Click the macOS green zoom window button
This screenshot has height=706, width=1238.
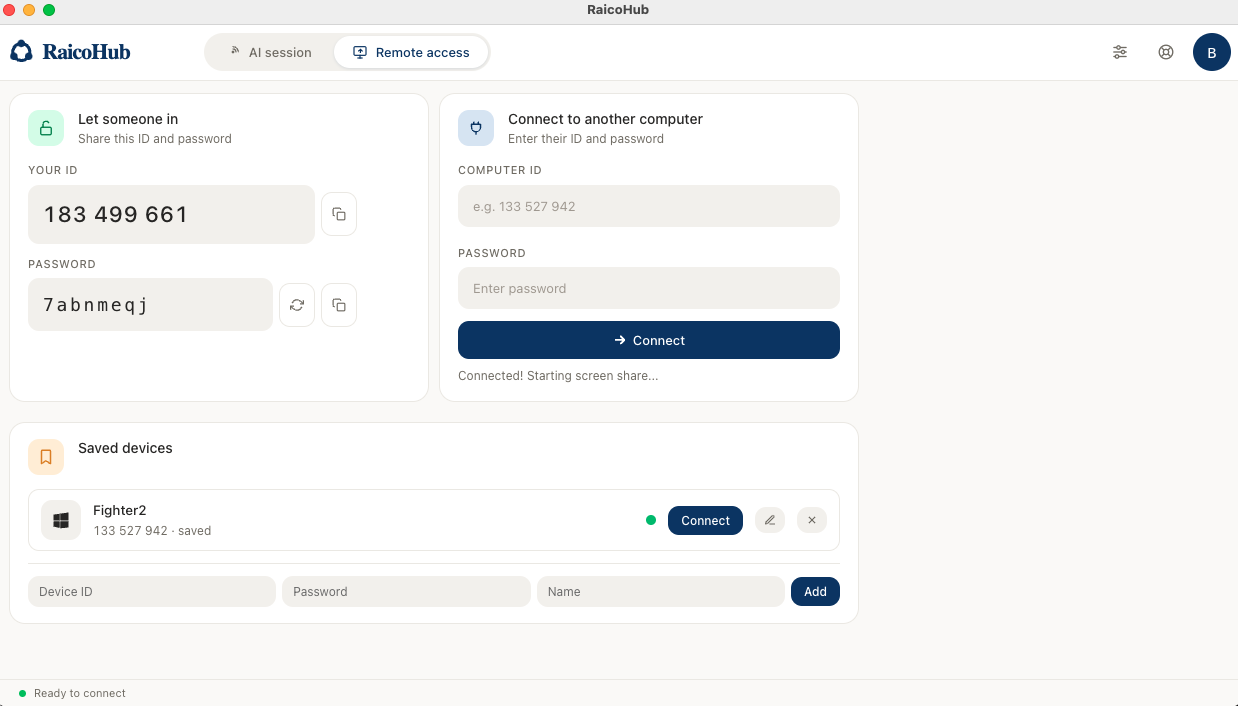click(49, 10)
